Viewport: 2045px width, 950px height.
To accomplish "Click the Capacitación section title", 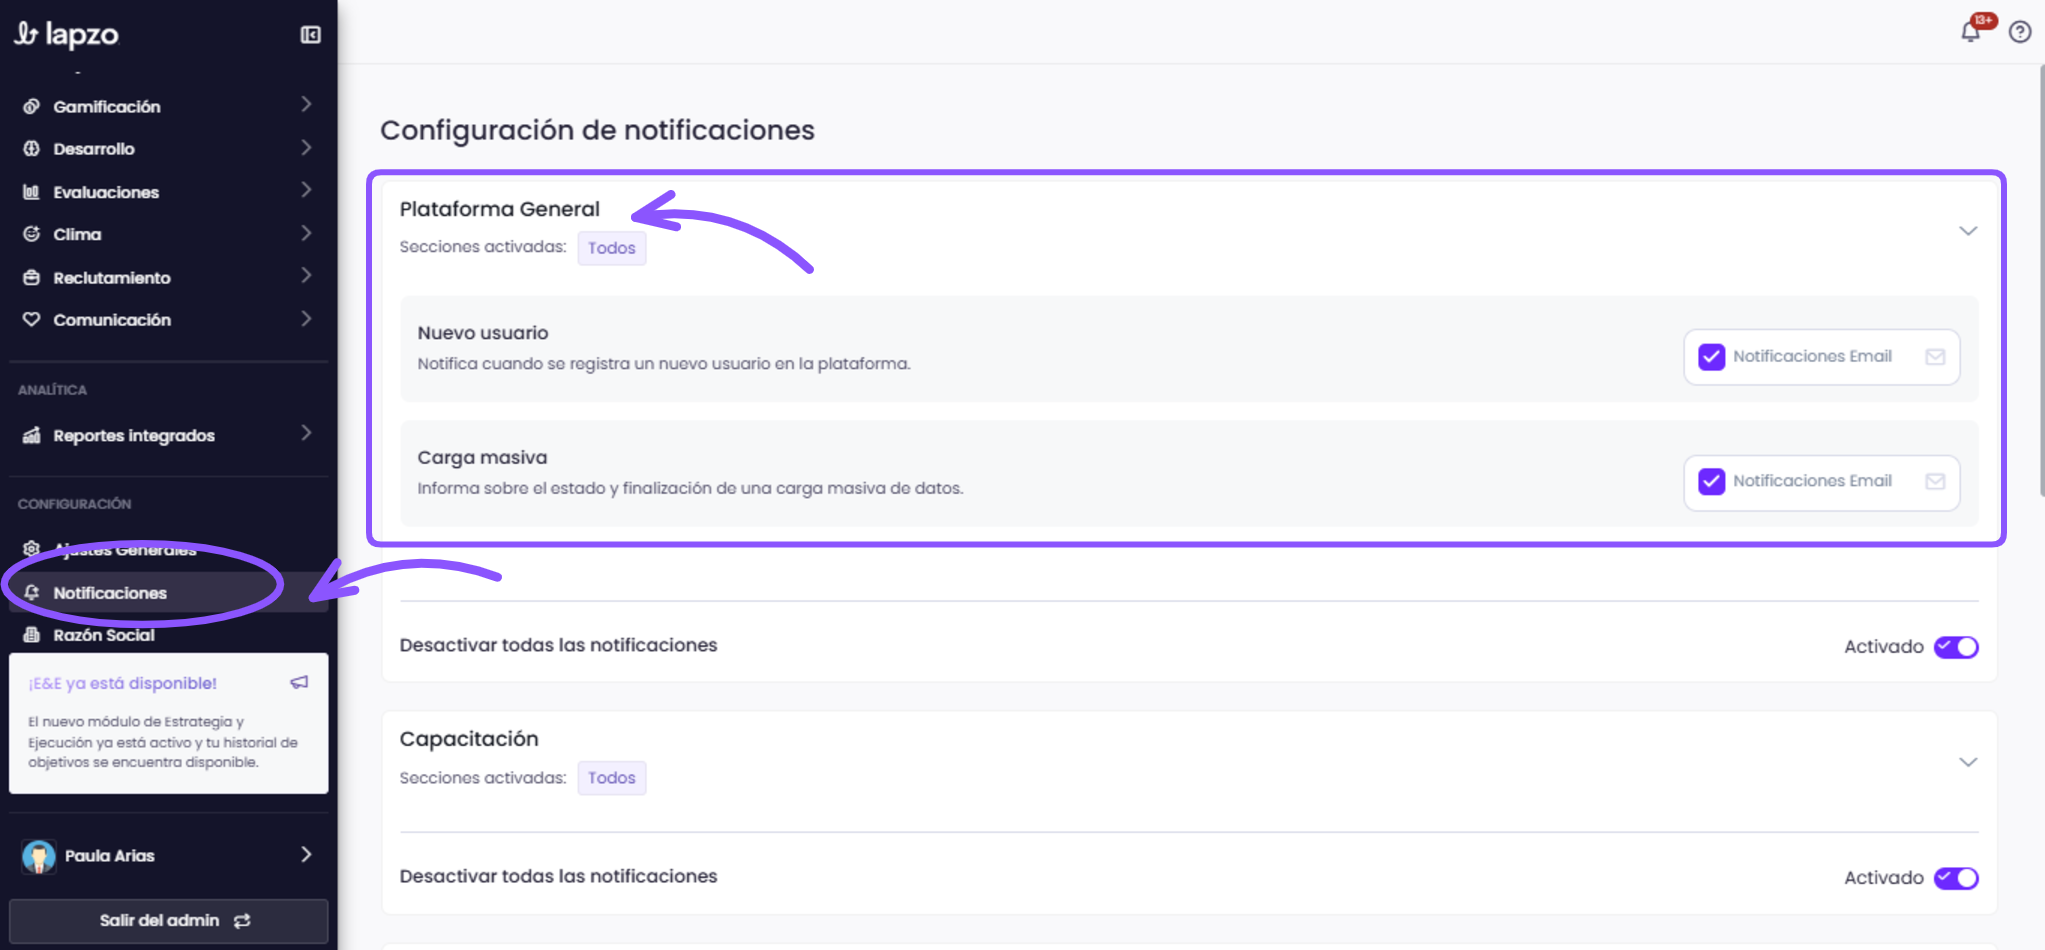I will pos(469,739).
